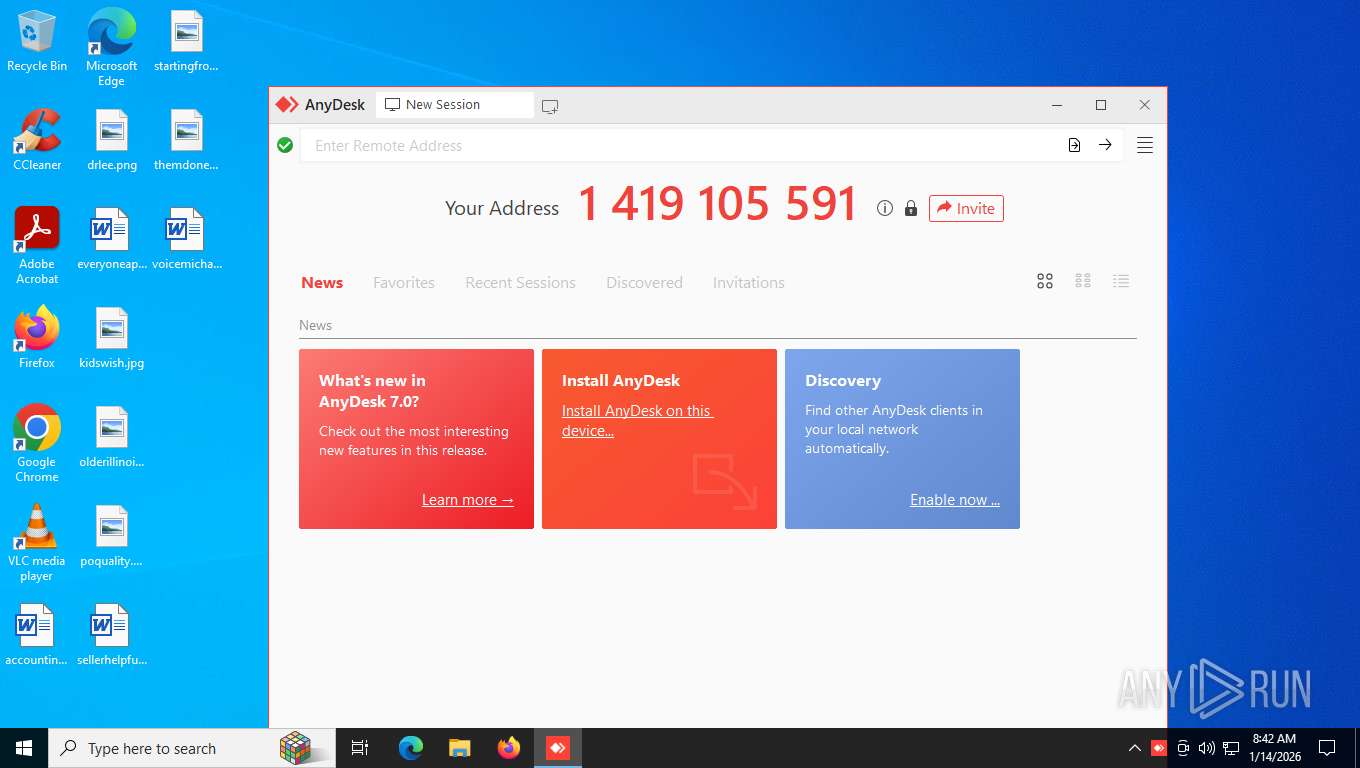The width and height of the screenshot is (1360, 768).
Task: Click AnyDesk icon in the taskbar
Action: pos(558,748)
